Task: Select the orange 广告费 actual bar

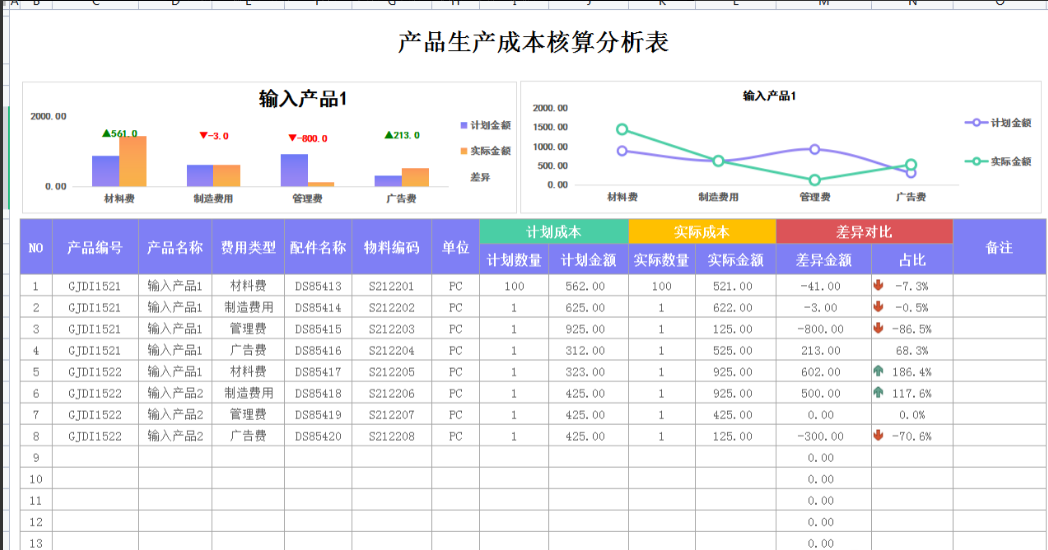Action: coord(415,177)
